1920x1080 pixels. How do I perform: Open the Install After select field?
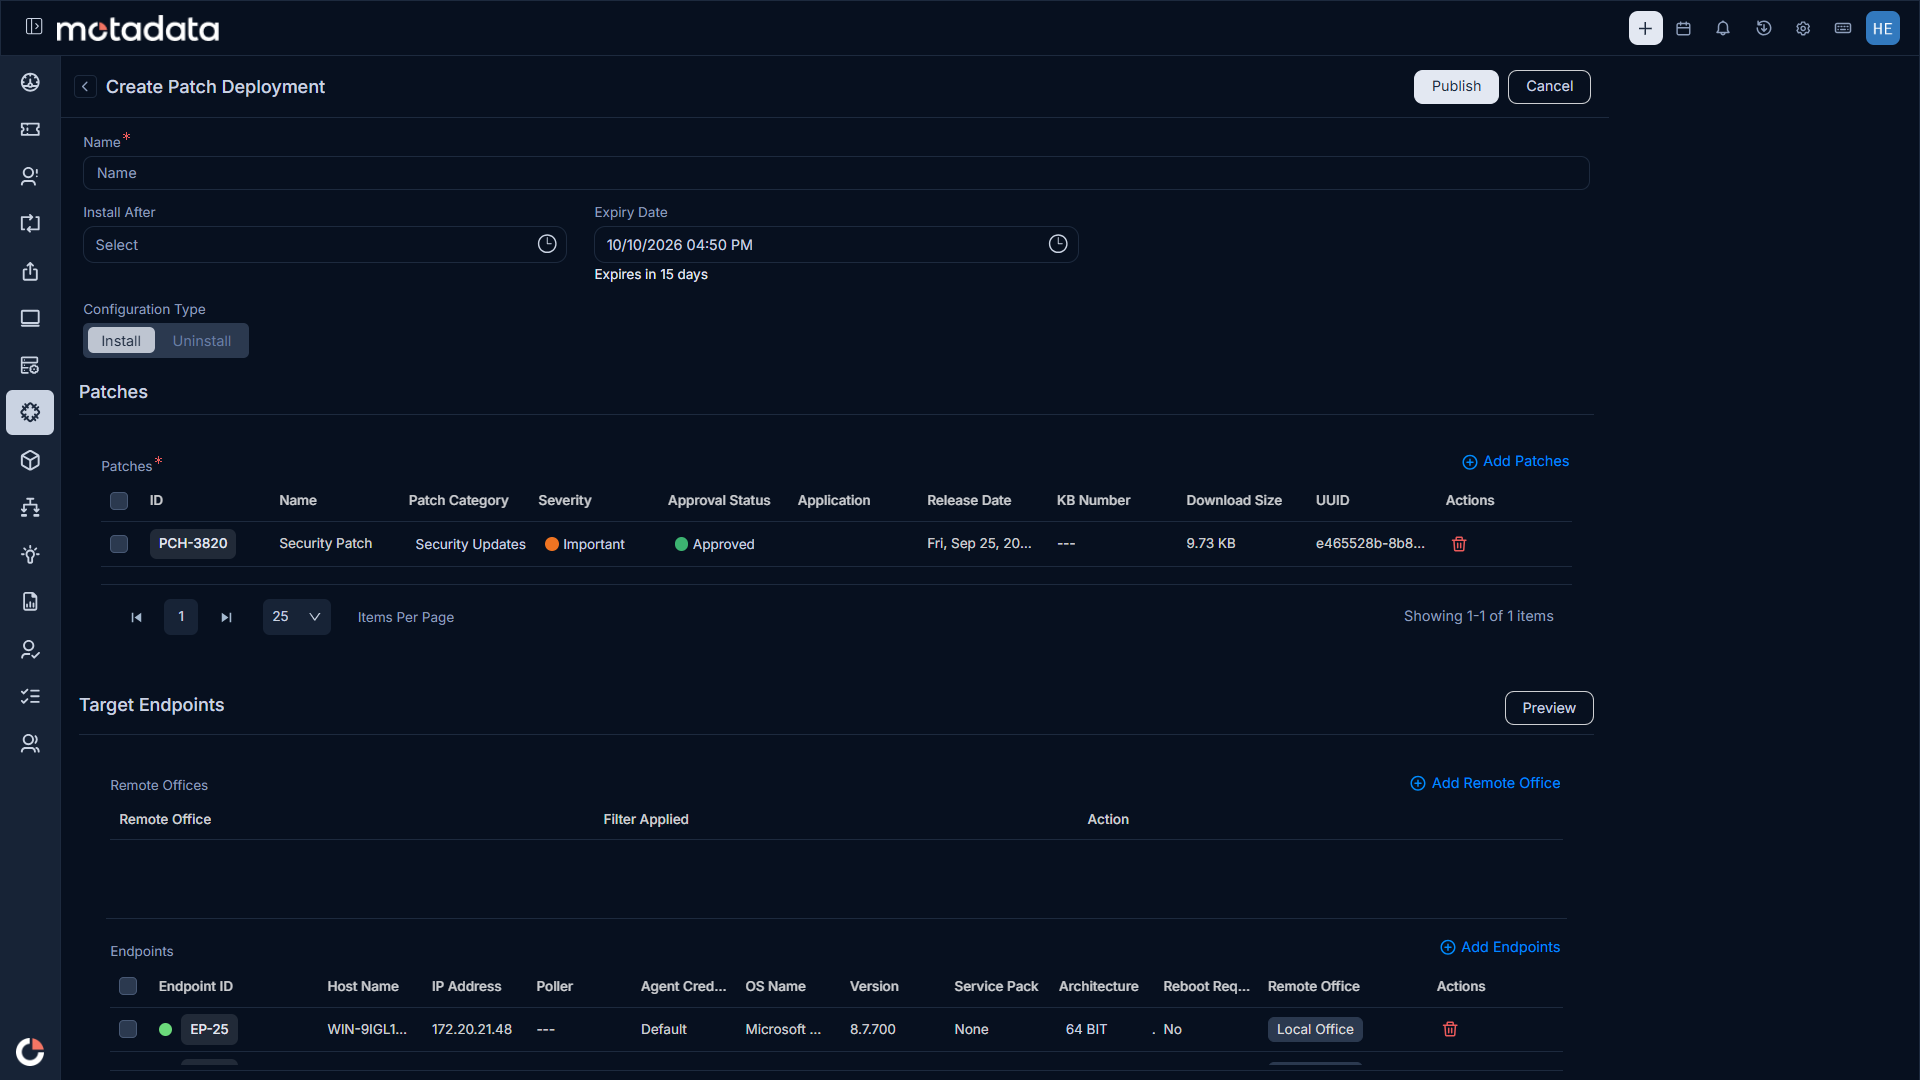(325, 245)
